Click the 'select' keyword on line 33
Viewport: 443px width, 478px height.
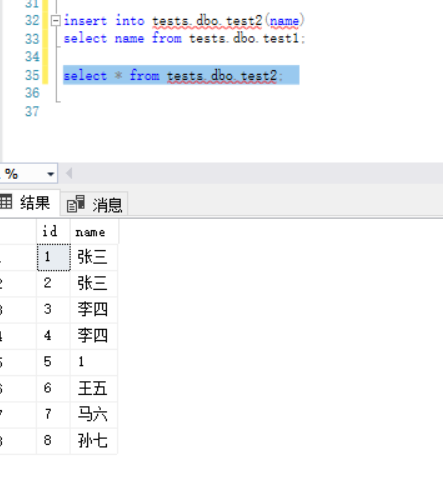[85, 38]
